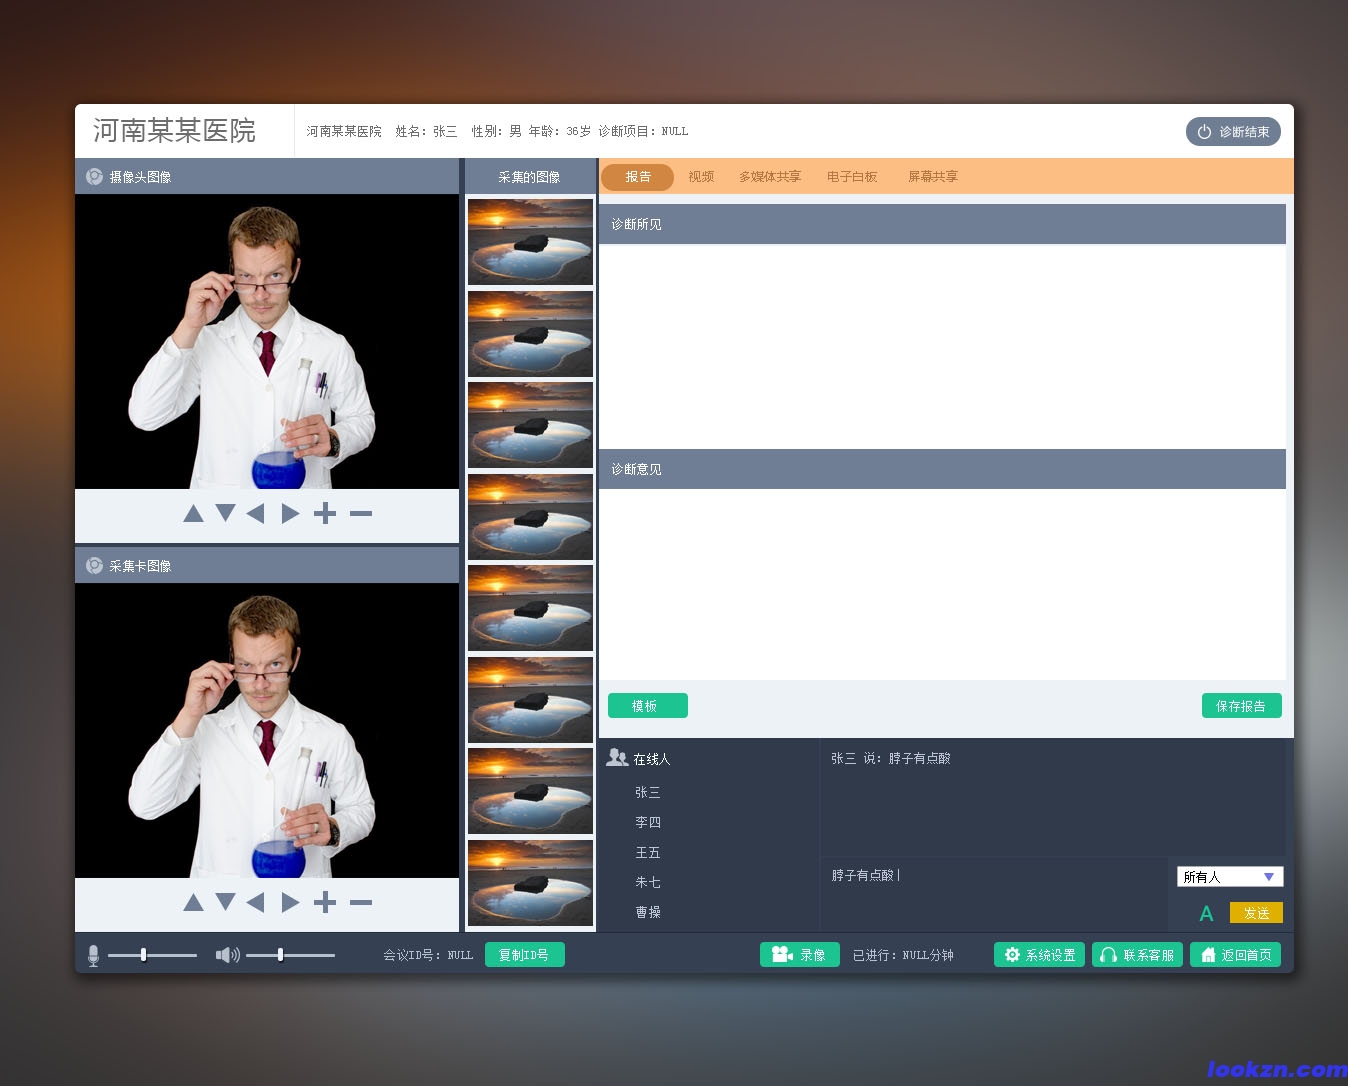Click zoom-in plus under camera image

tap(324, 514)
